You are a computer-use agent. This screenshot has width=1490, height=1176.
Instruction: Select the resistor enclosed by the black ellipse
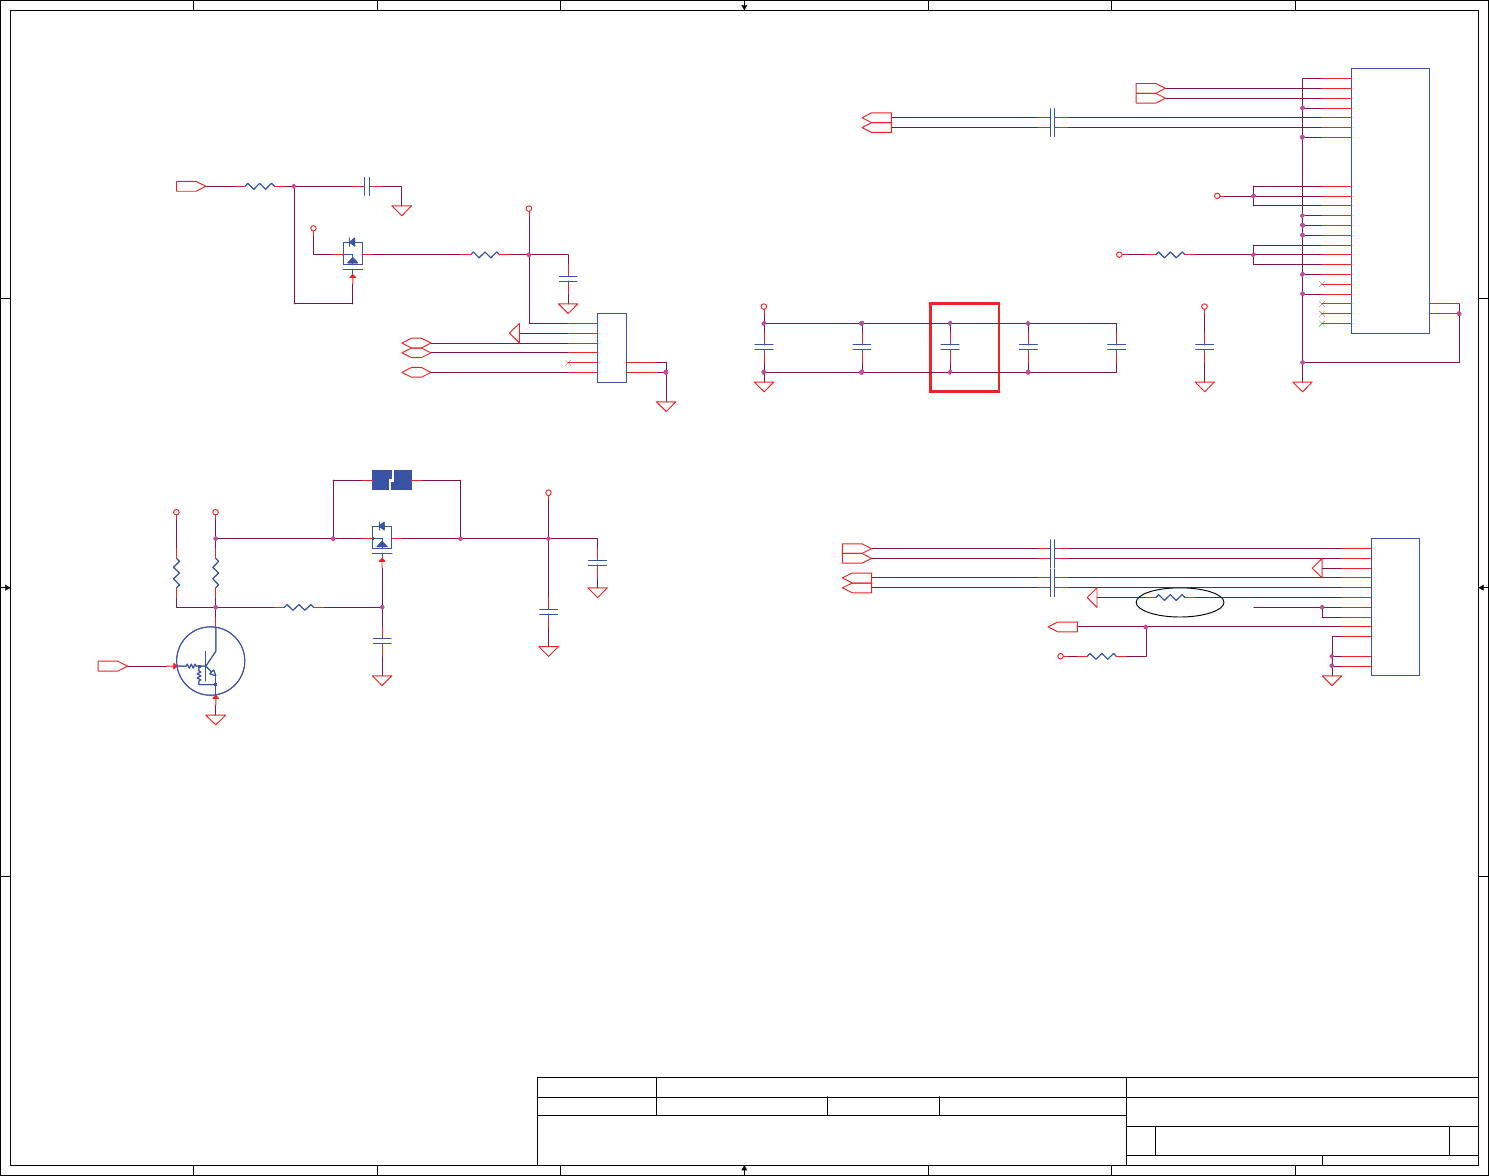click(x=1170, y=597)
